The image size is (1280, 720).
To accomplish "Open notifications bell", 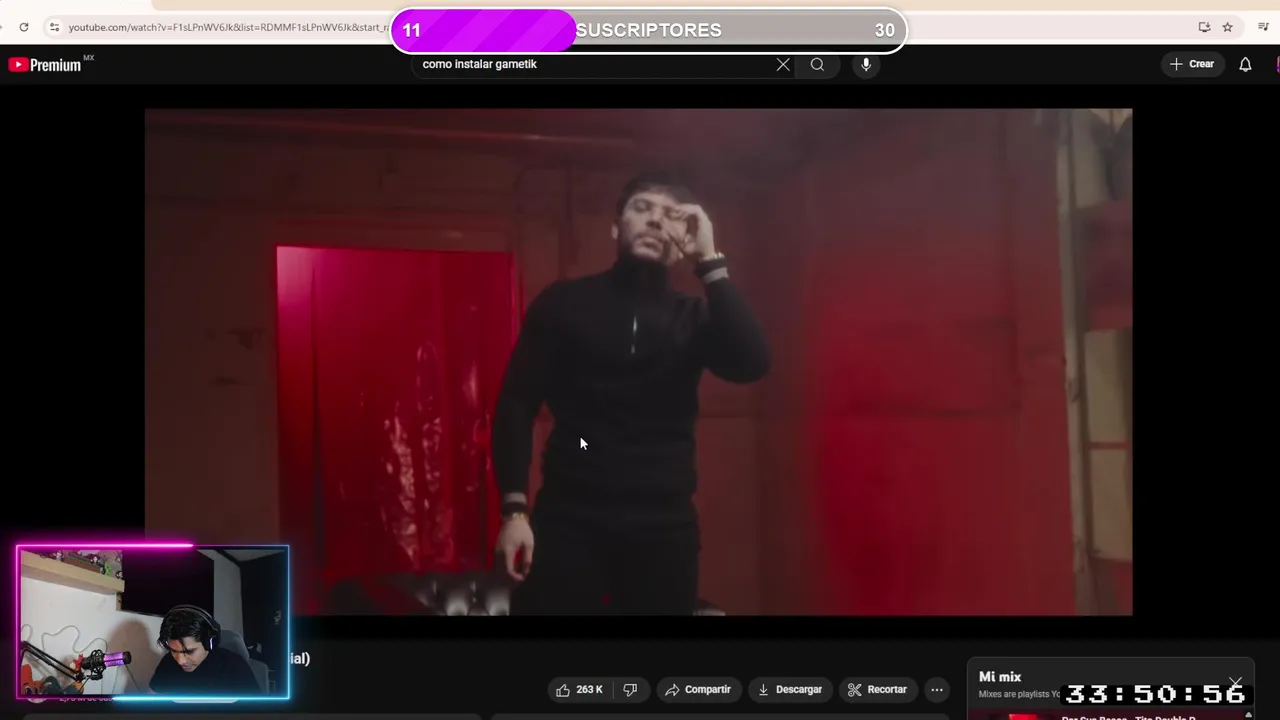I will 1245,64.
